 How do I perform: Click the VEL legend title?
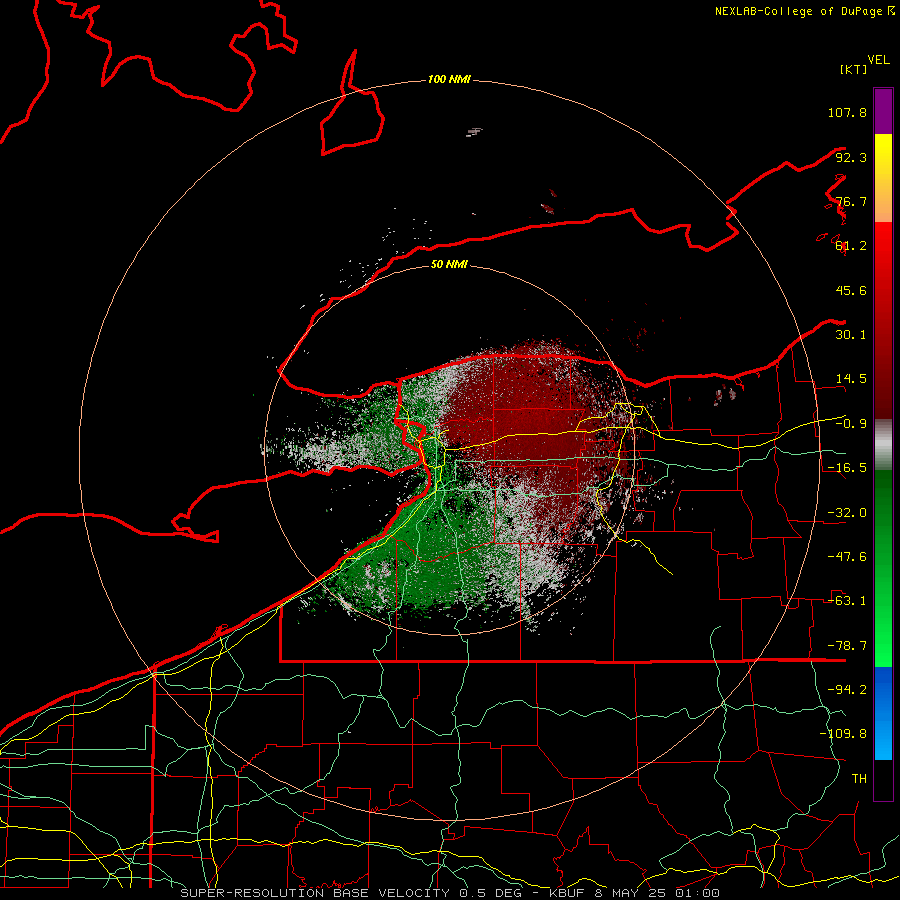[878, 60]
